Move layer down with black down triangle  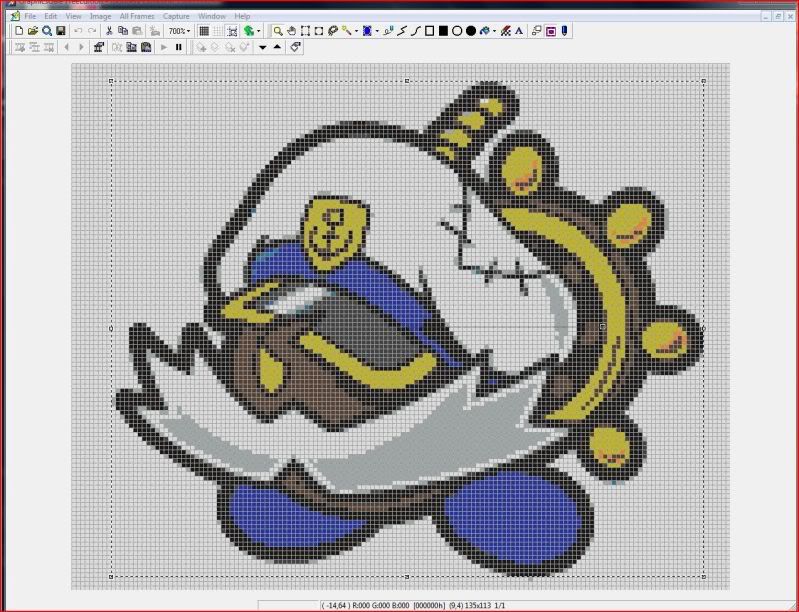[x=263, y=47]
